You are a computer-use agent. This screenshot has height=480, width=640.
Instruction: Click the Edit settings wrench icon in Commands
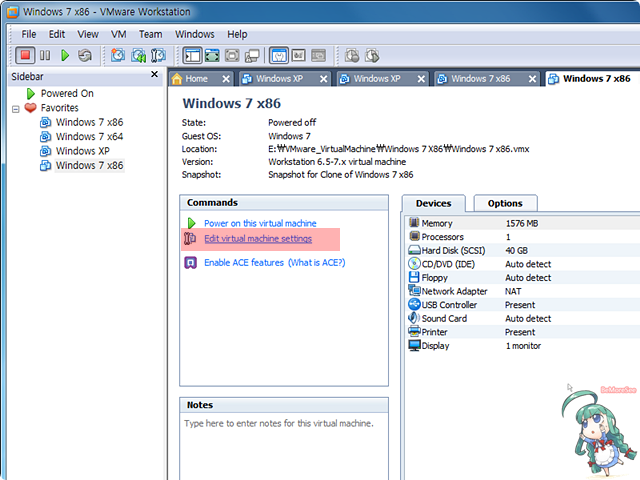click(x=190, y=238)
